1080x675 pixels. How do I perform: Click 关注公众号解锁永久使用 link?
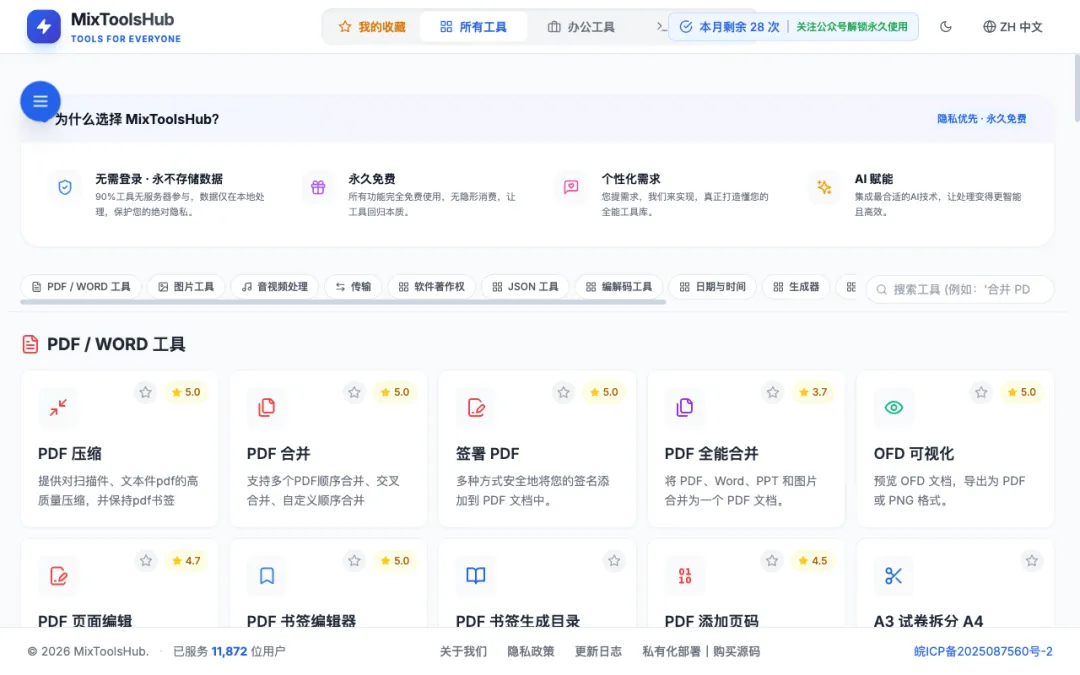(851, 27)
